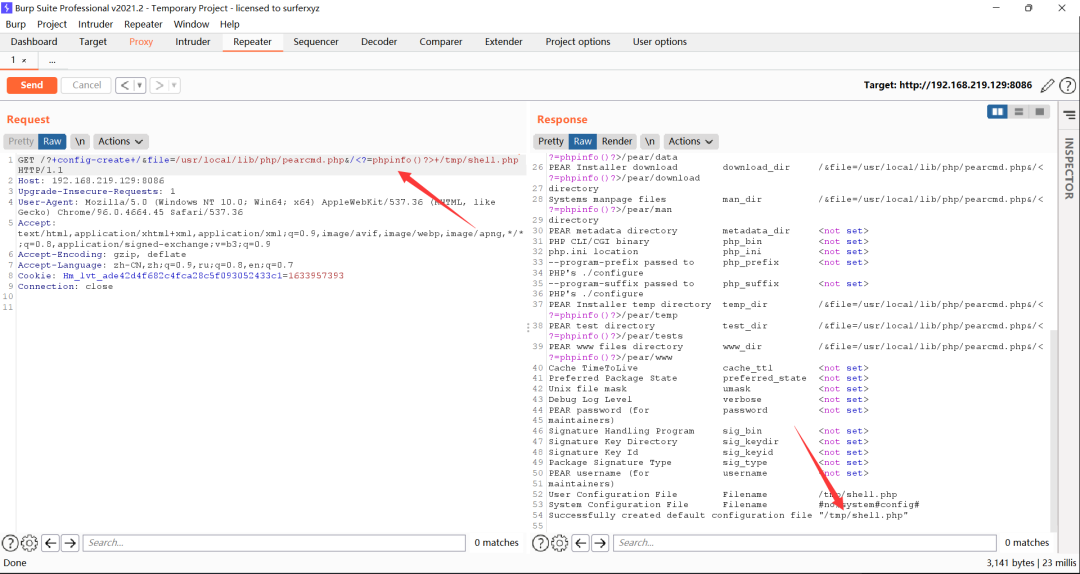Image resolution: width=1080 pixels, height=574 pixels.
Task: Click the orange Send button
Action: [x=32, y=85]
